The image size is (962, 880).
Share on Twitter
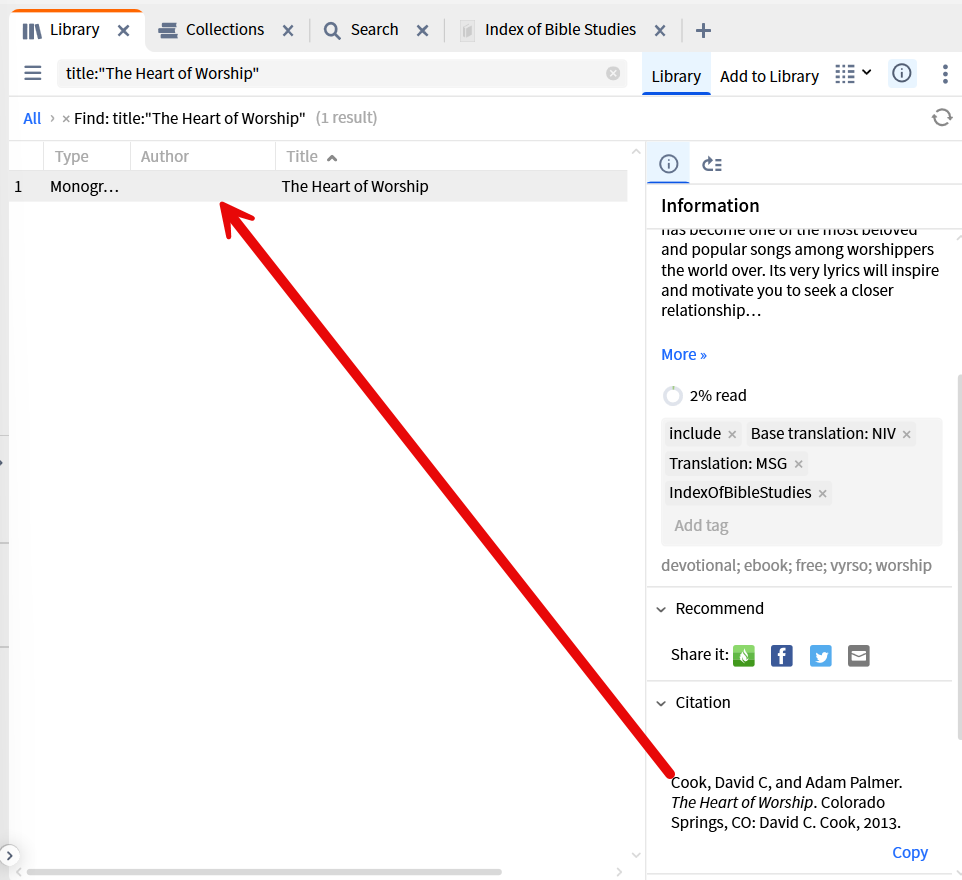(x=820, y=655)
